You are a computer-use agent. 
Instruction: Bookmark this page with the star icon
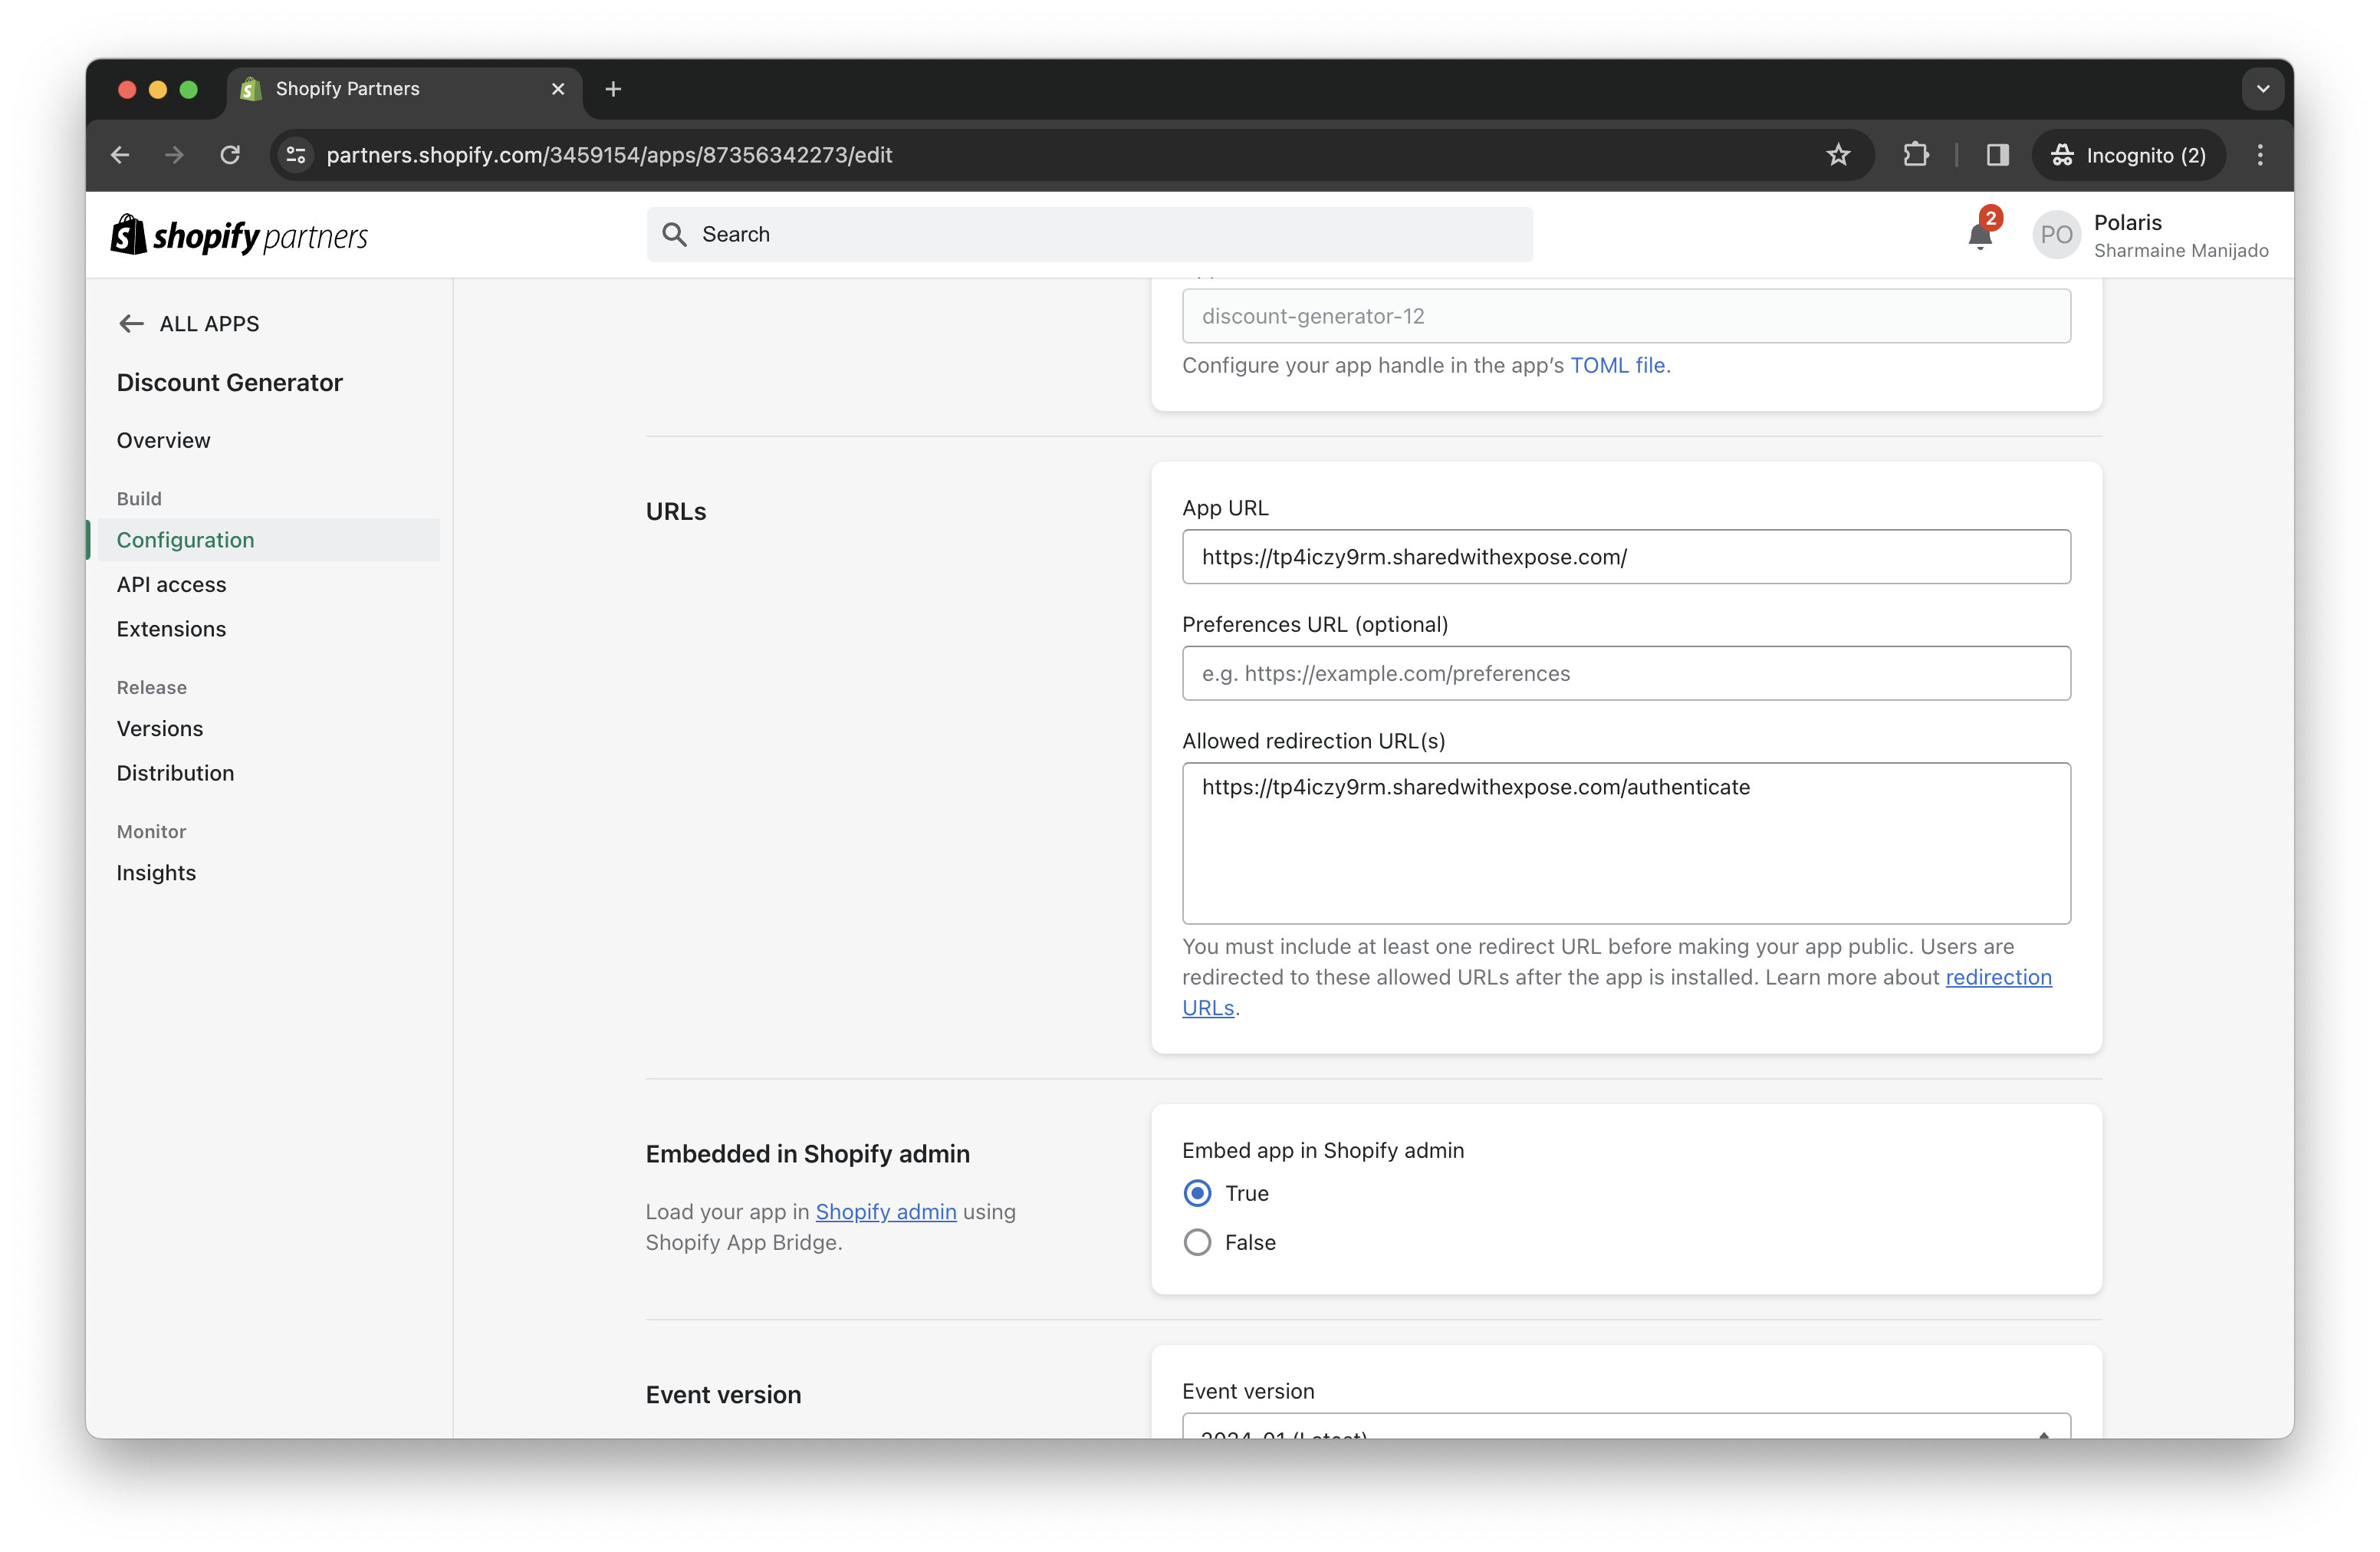click(x=1838, y=155)
